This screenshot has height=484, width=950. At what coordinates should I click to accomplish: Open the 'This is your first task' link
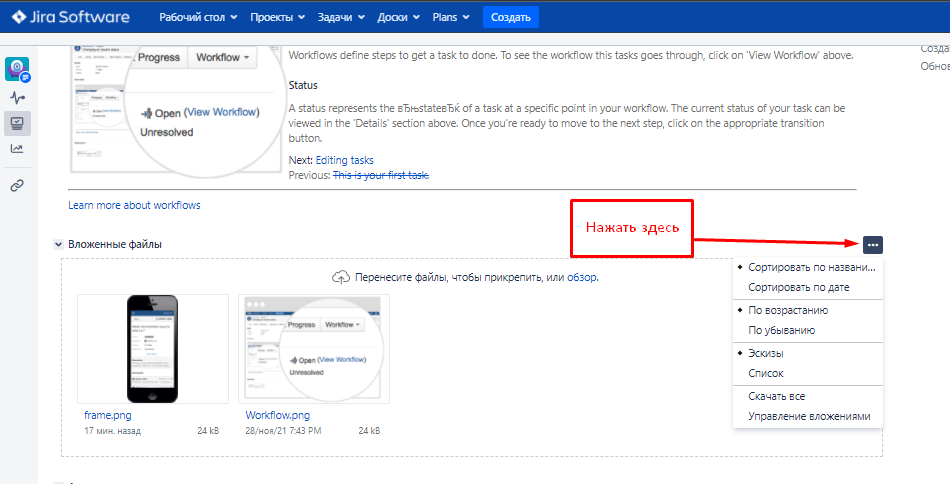(381, 175)
